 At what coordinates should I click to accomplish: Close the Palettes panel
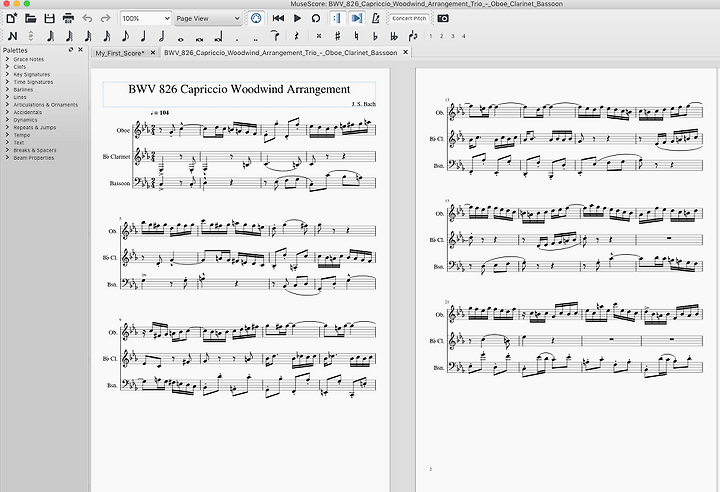(80, 50)
